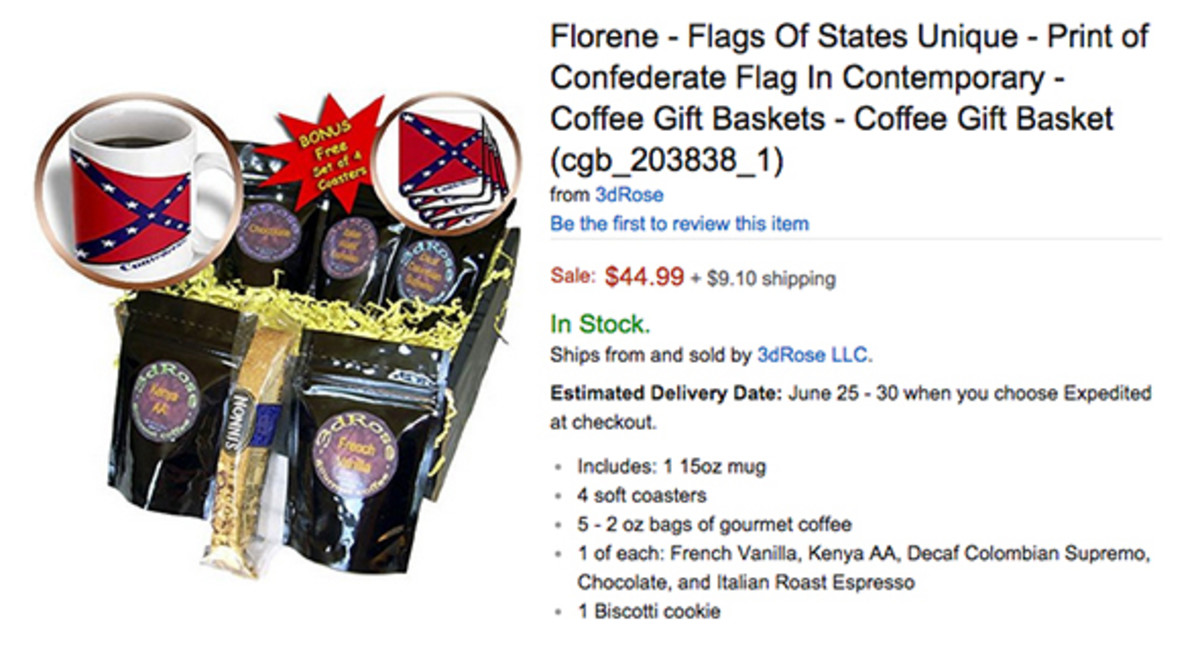1200x647 pixels.
Task: Click the "1 Biscotti cookie" bullet
Action: coord(648,611)
